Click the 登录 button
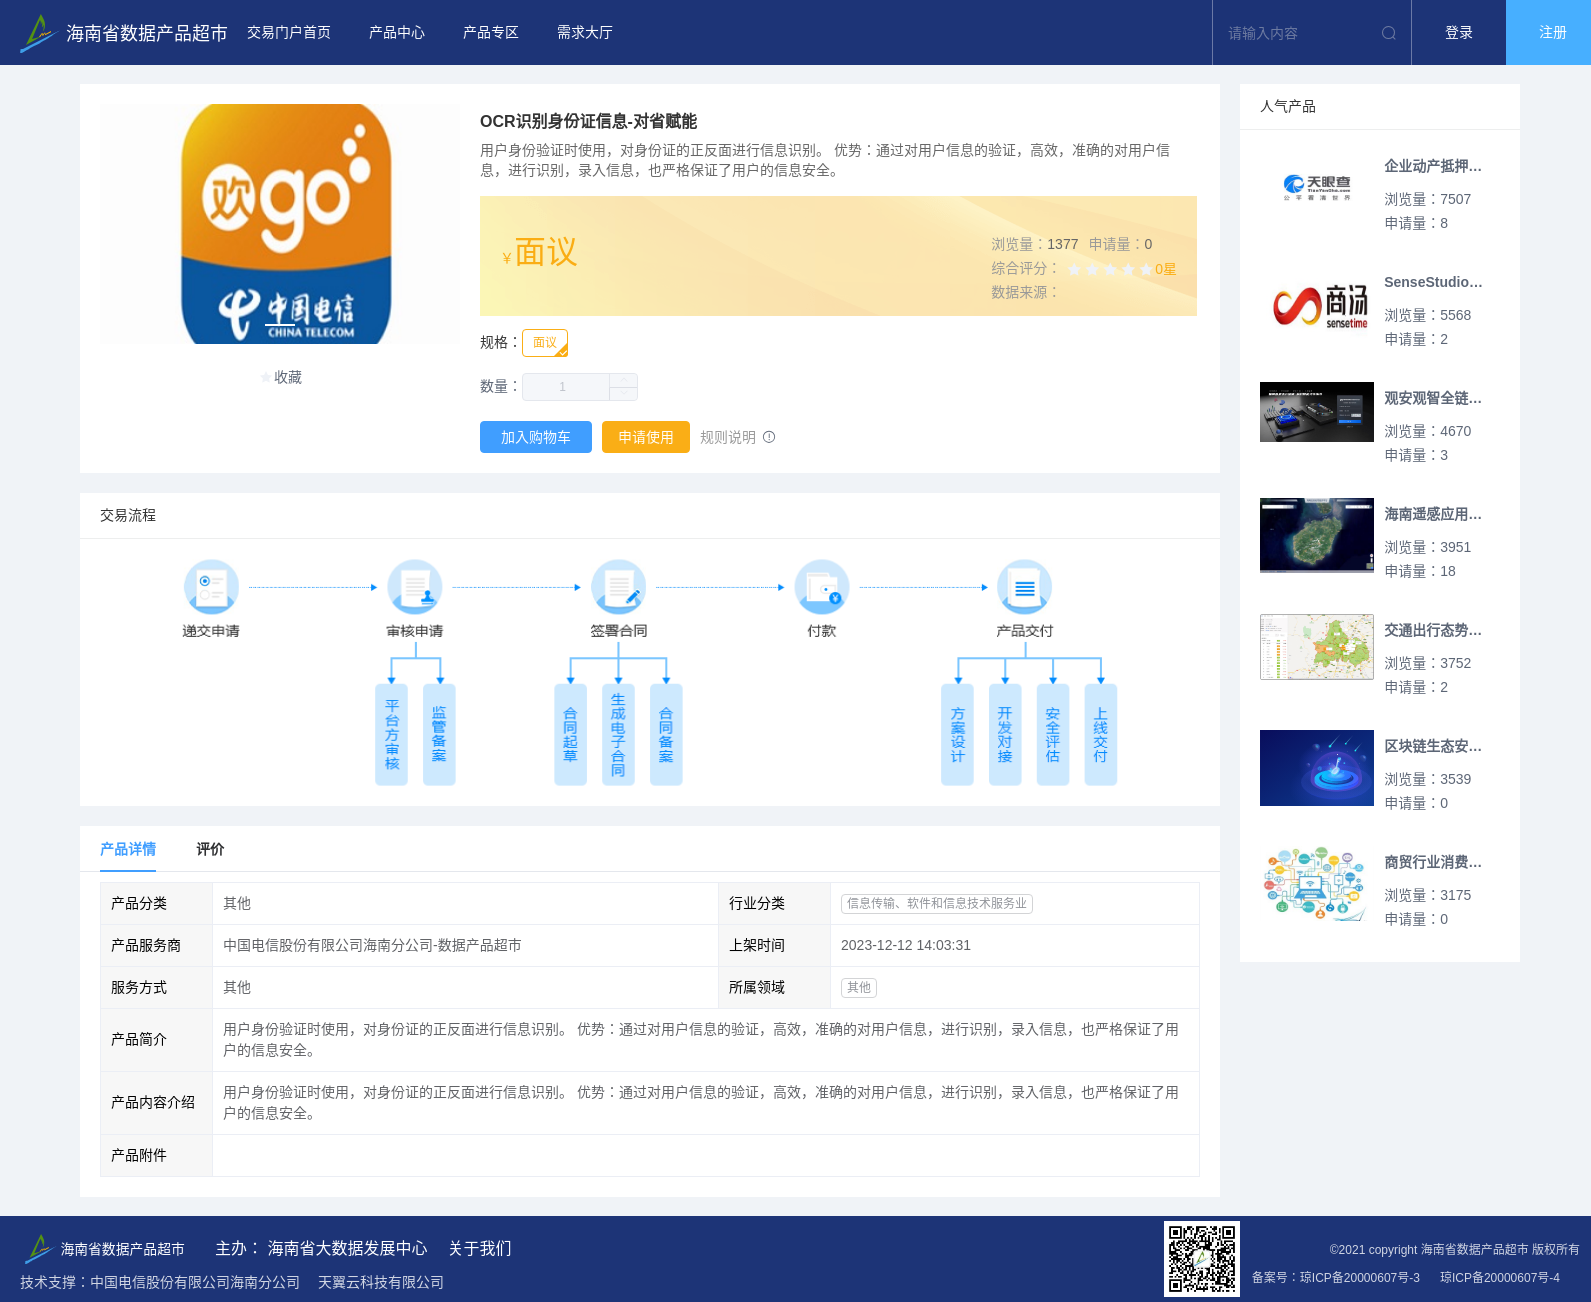The image size is (1591, 1302). point(1459,33)
